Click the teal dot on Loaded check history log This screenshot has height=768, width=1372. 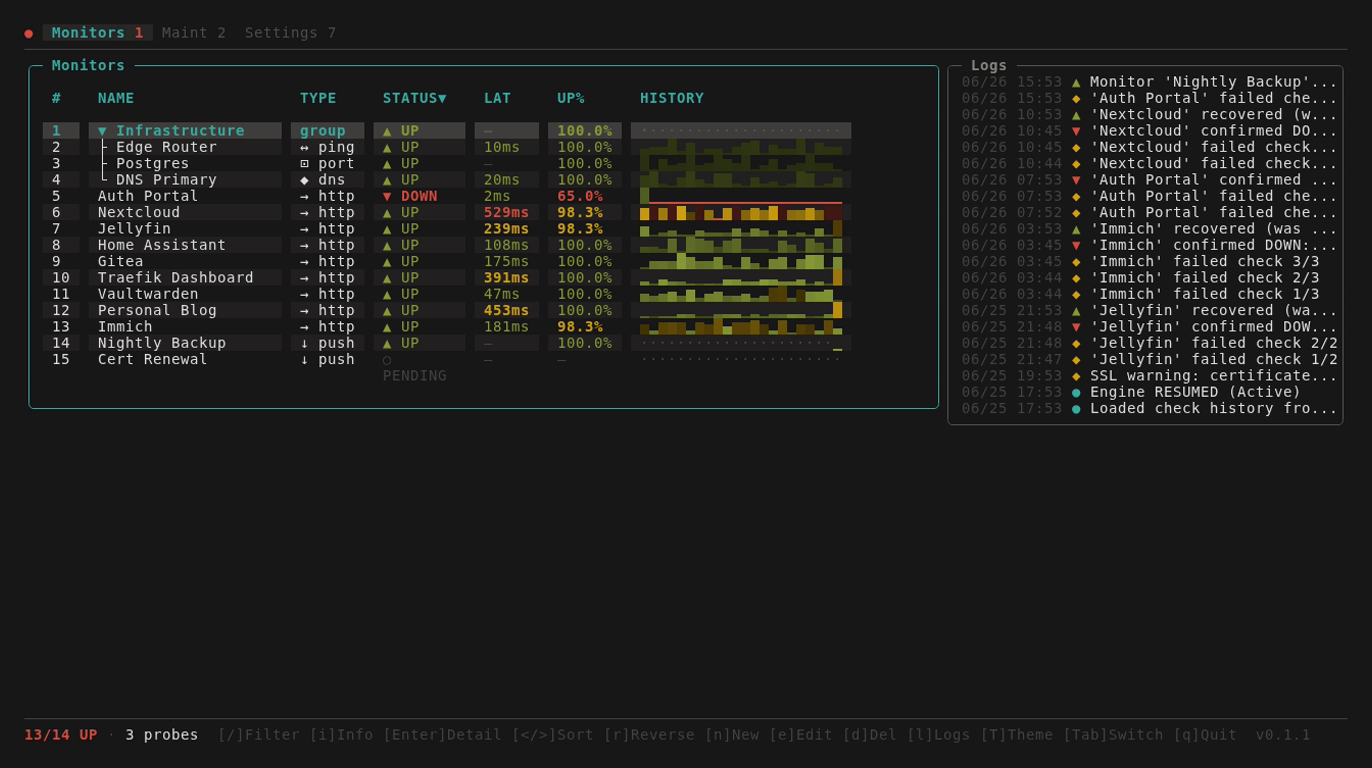coord(1076,408)
